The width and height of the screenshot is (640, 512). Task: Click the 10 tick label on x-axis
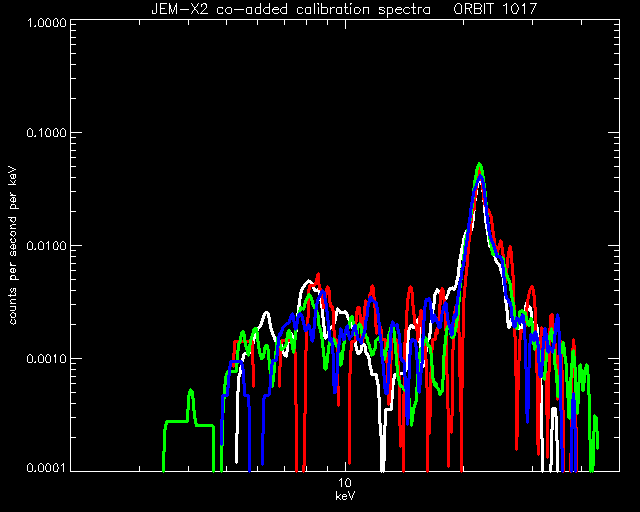click(345, 483)
